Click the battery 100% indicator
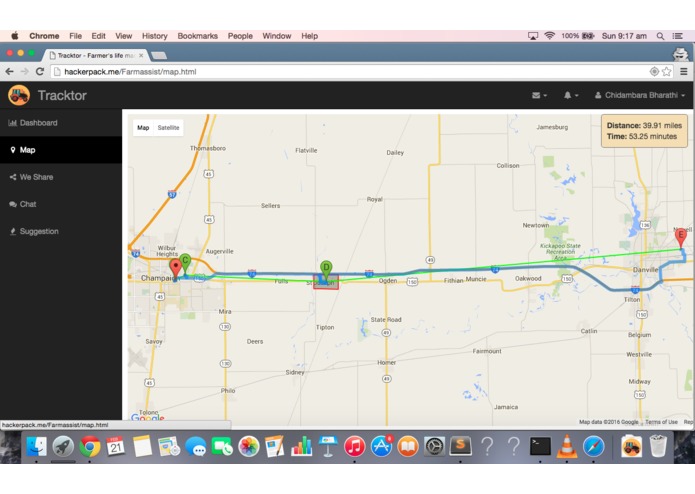Viewport: 695px width, 494px height. tap(578, 36)
